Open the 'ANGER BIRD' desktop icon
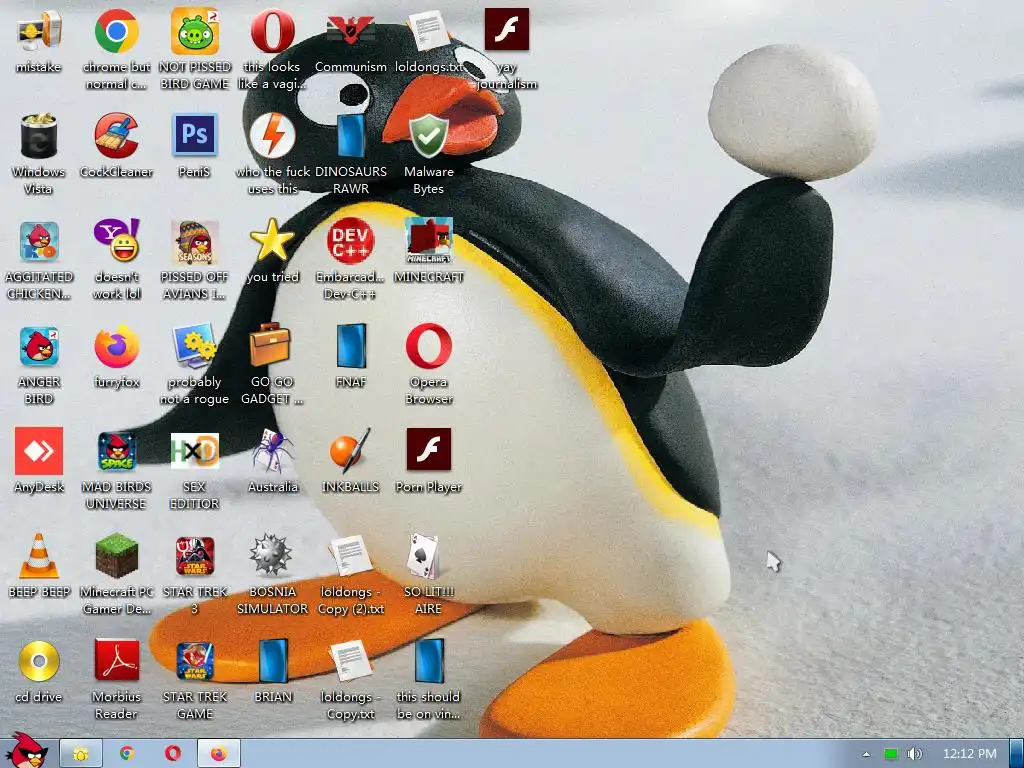The image size is (1024, 768). coord(39,346)
